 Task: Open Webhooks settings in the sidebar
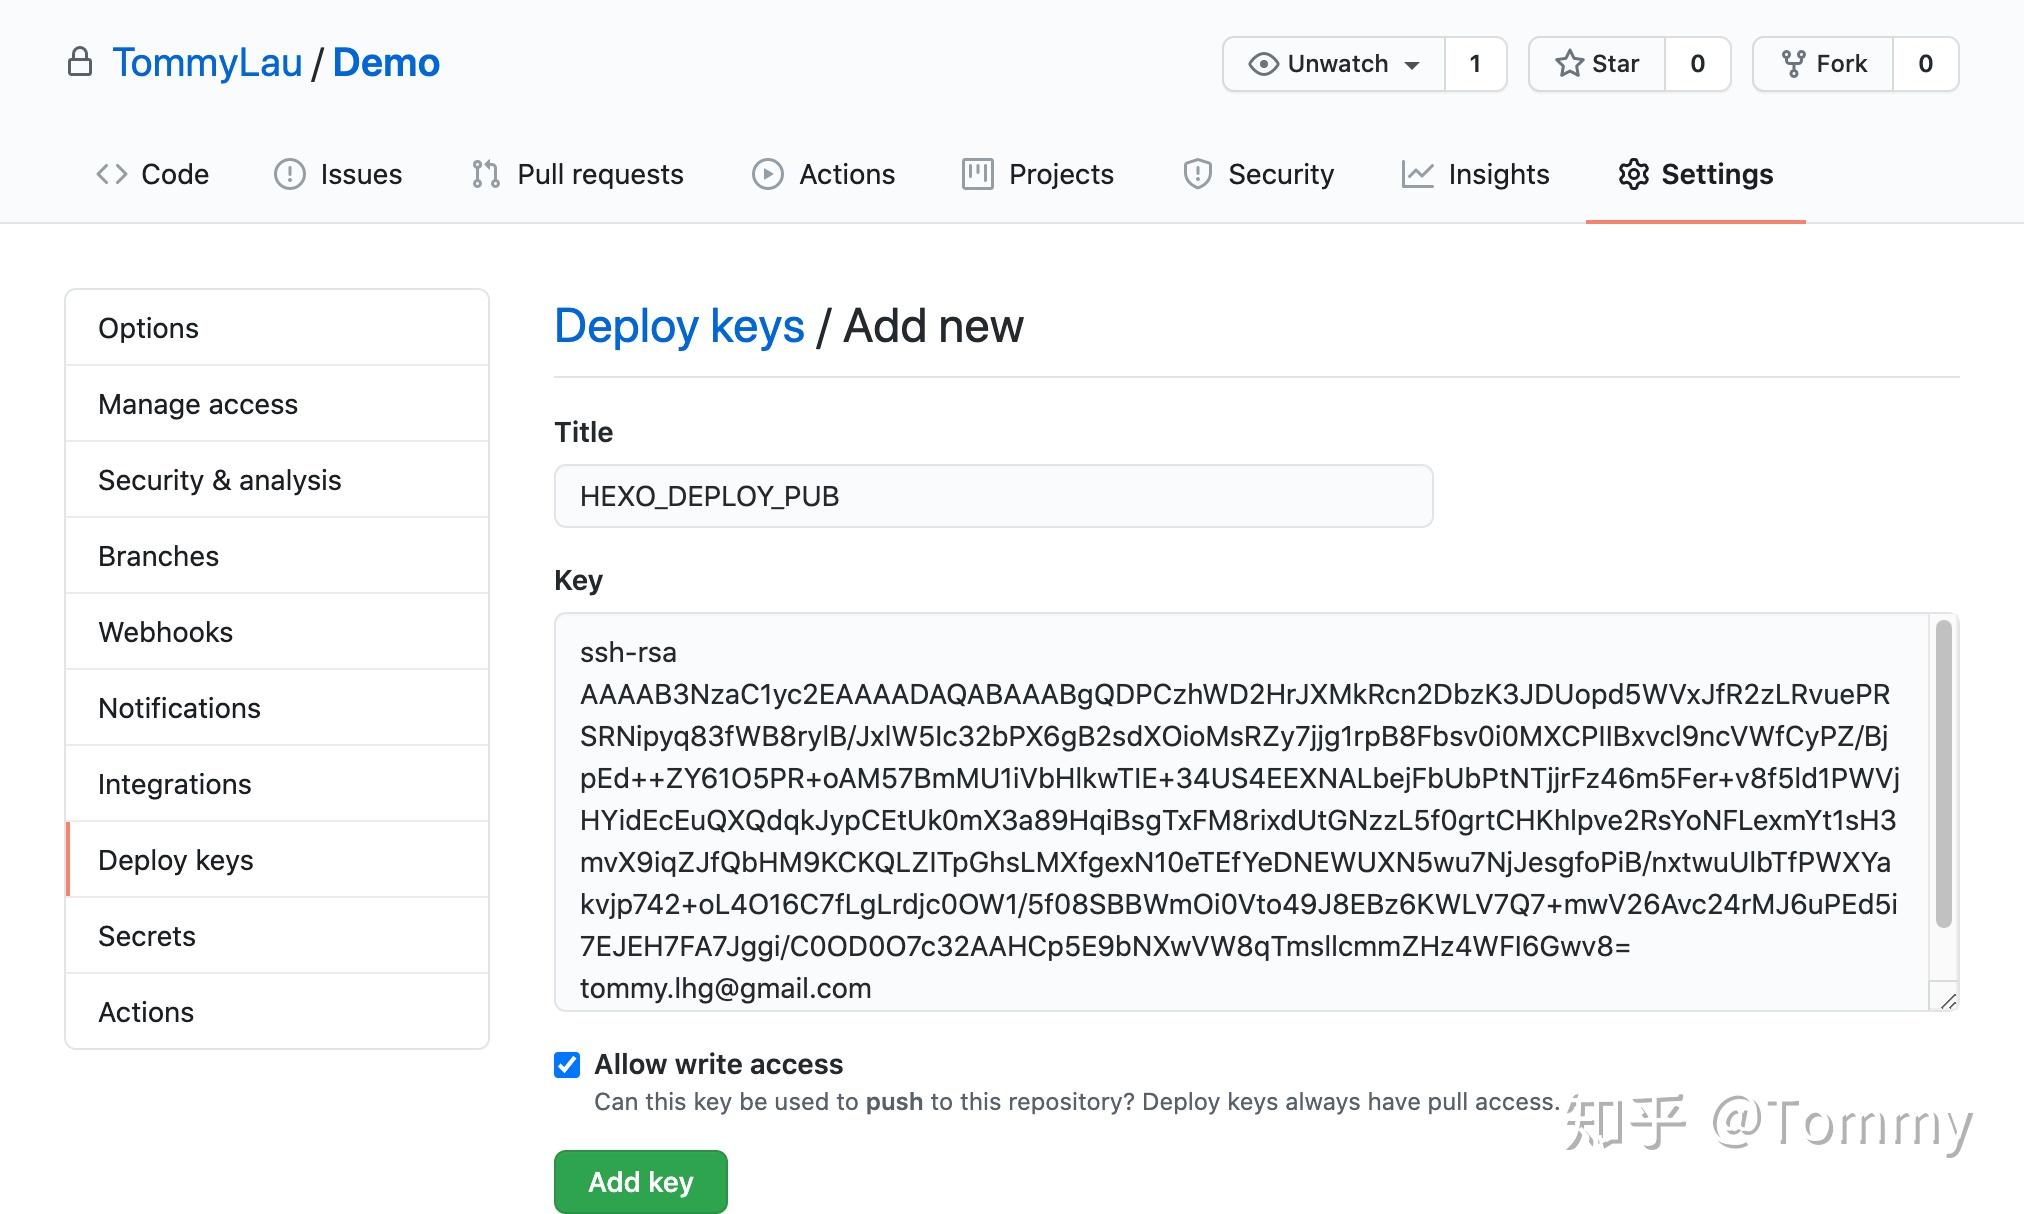(x=165, y=631)
